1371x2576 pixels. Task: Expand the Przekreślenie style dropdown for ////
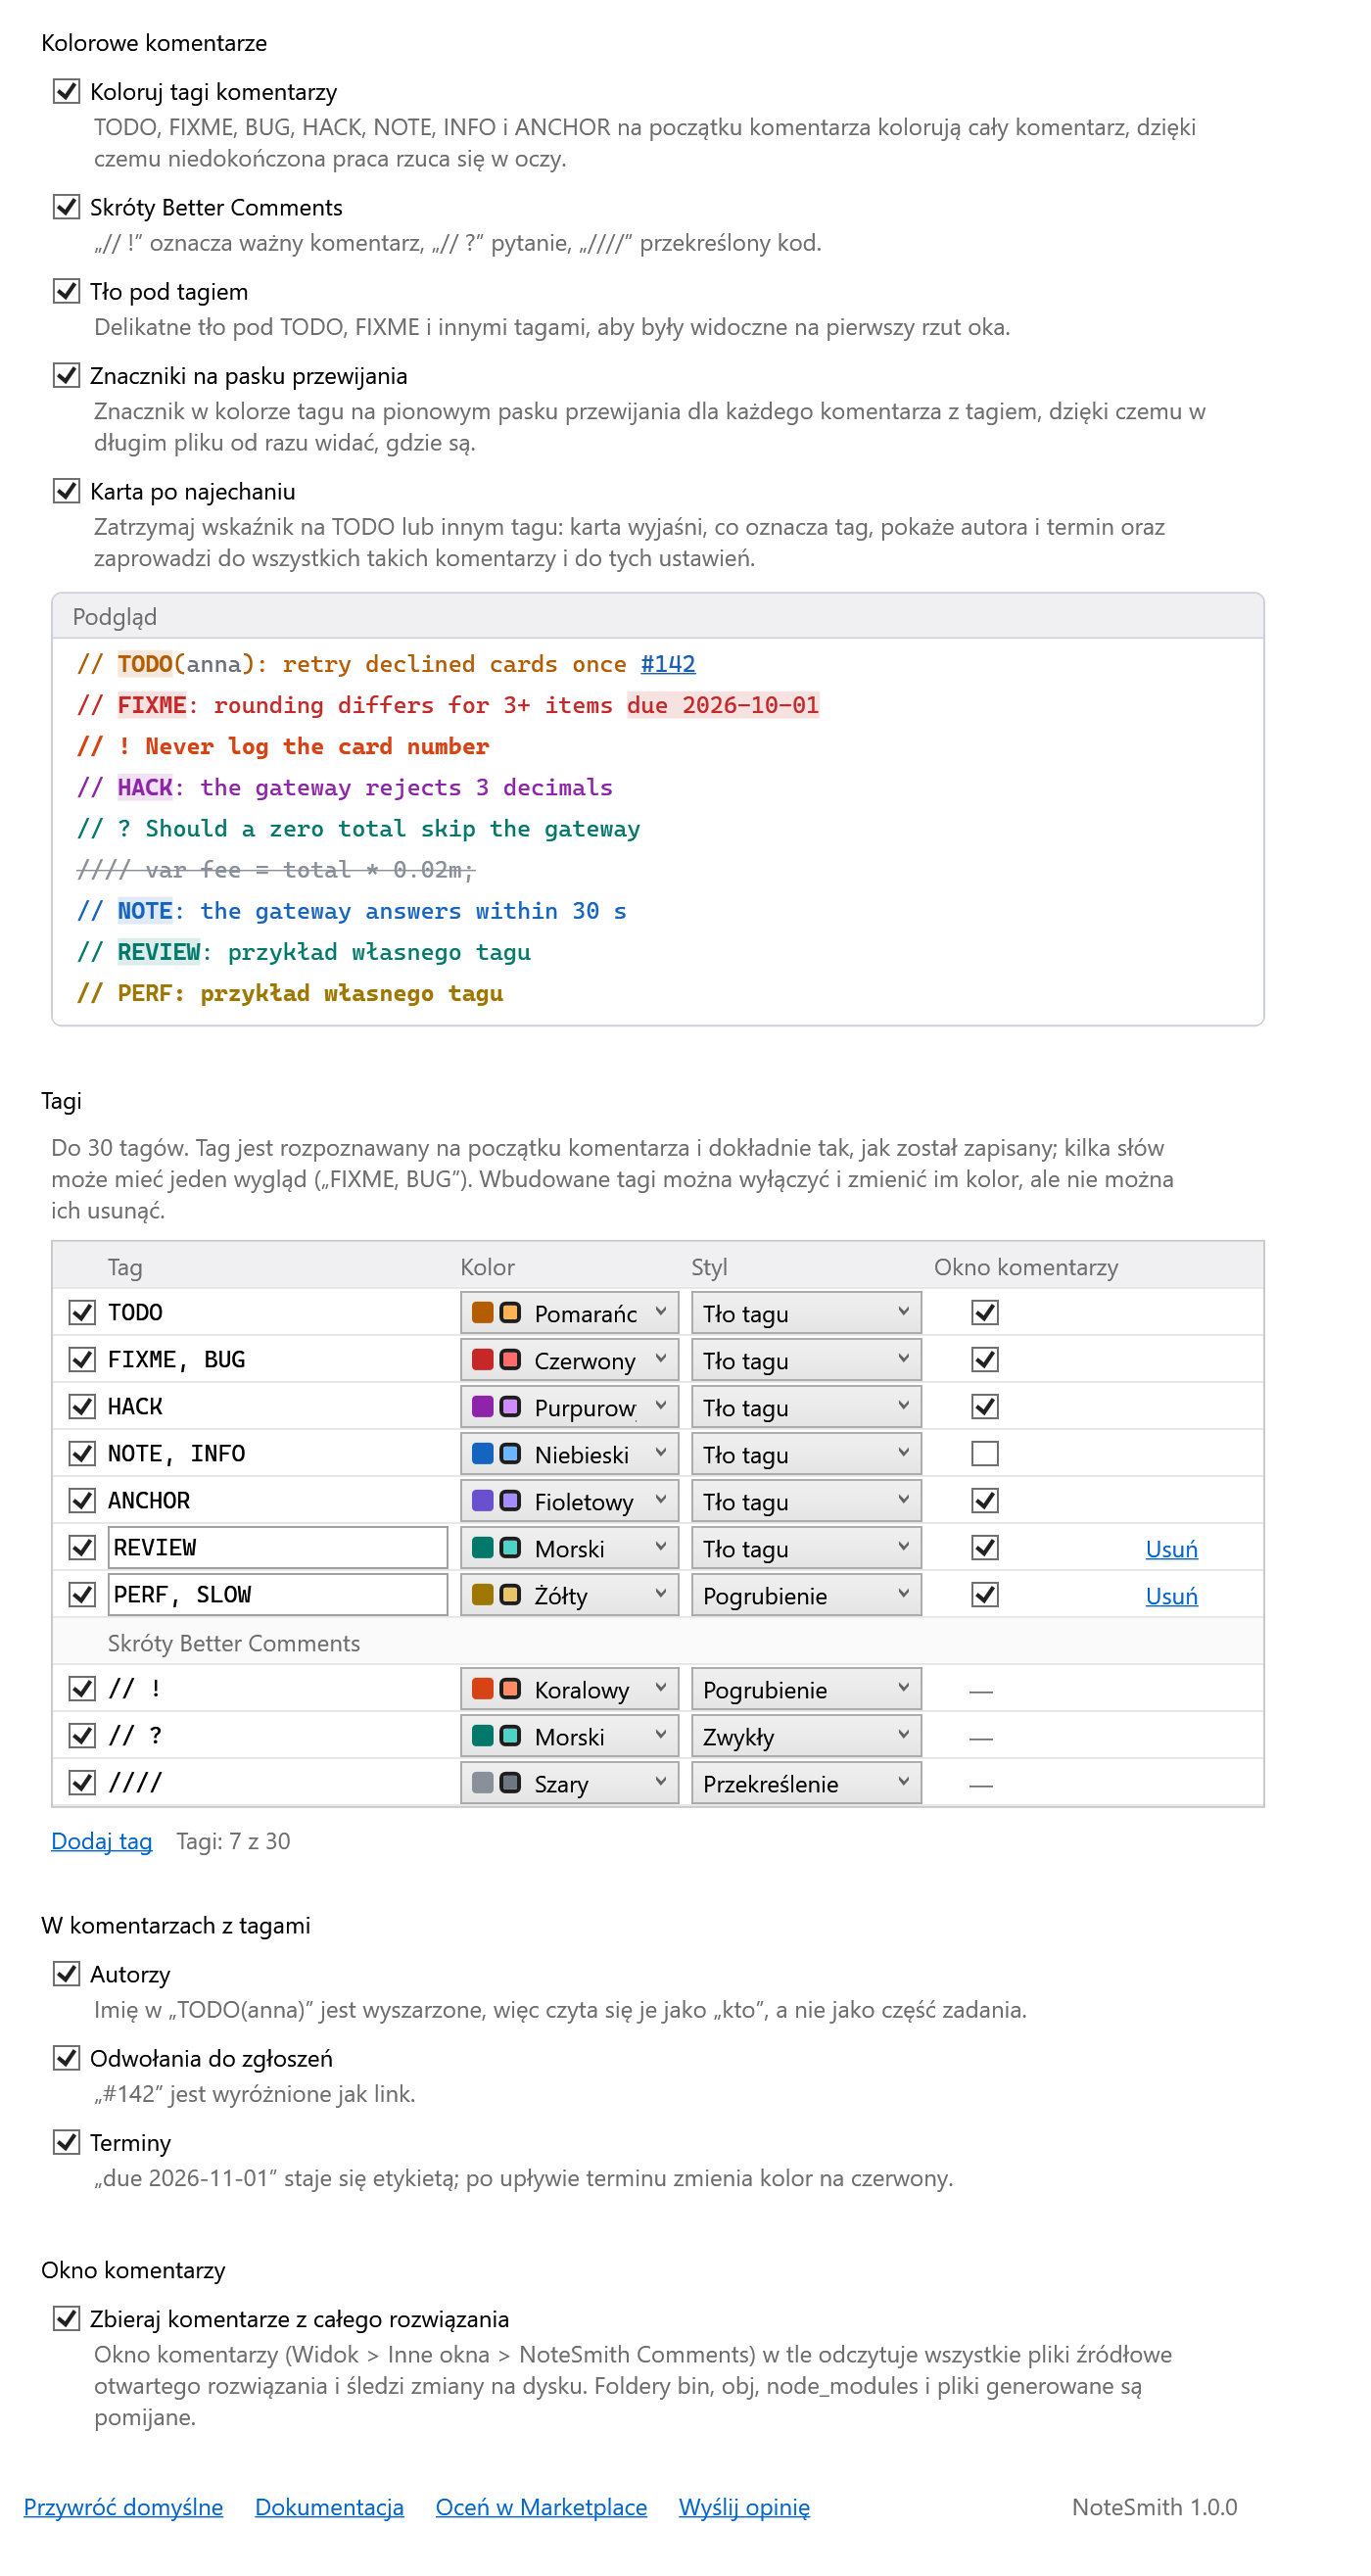click(x=806, y=1782)
